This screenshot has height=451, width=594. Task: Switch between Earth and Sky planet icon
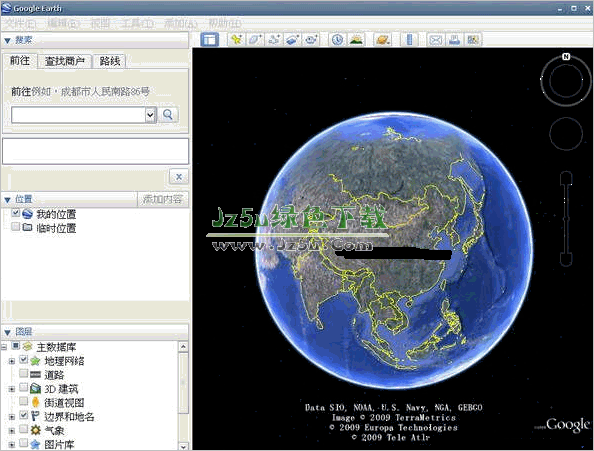(383, 39)
